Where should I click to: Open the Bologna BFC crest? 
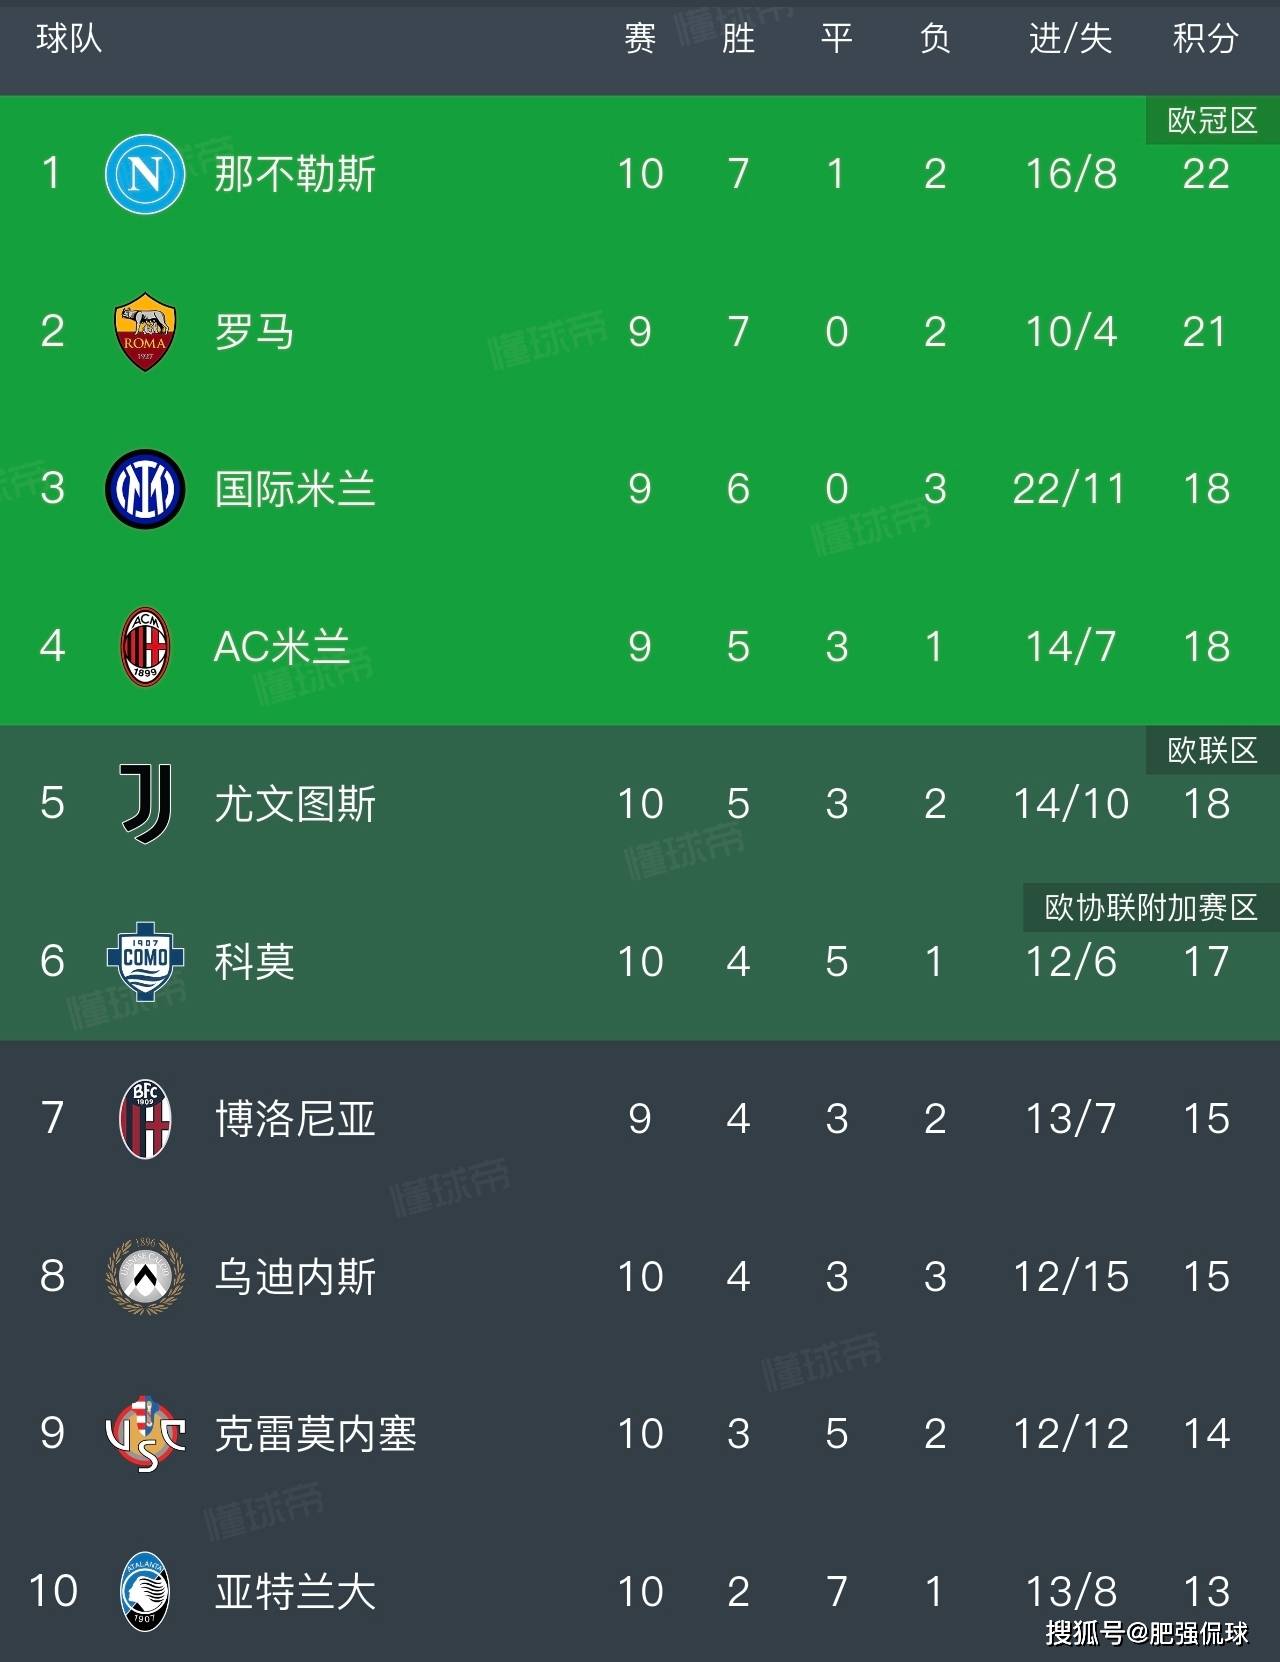click(145, 1119)
